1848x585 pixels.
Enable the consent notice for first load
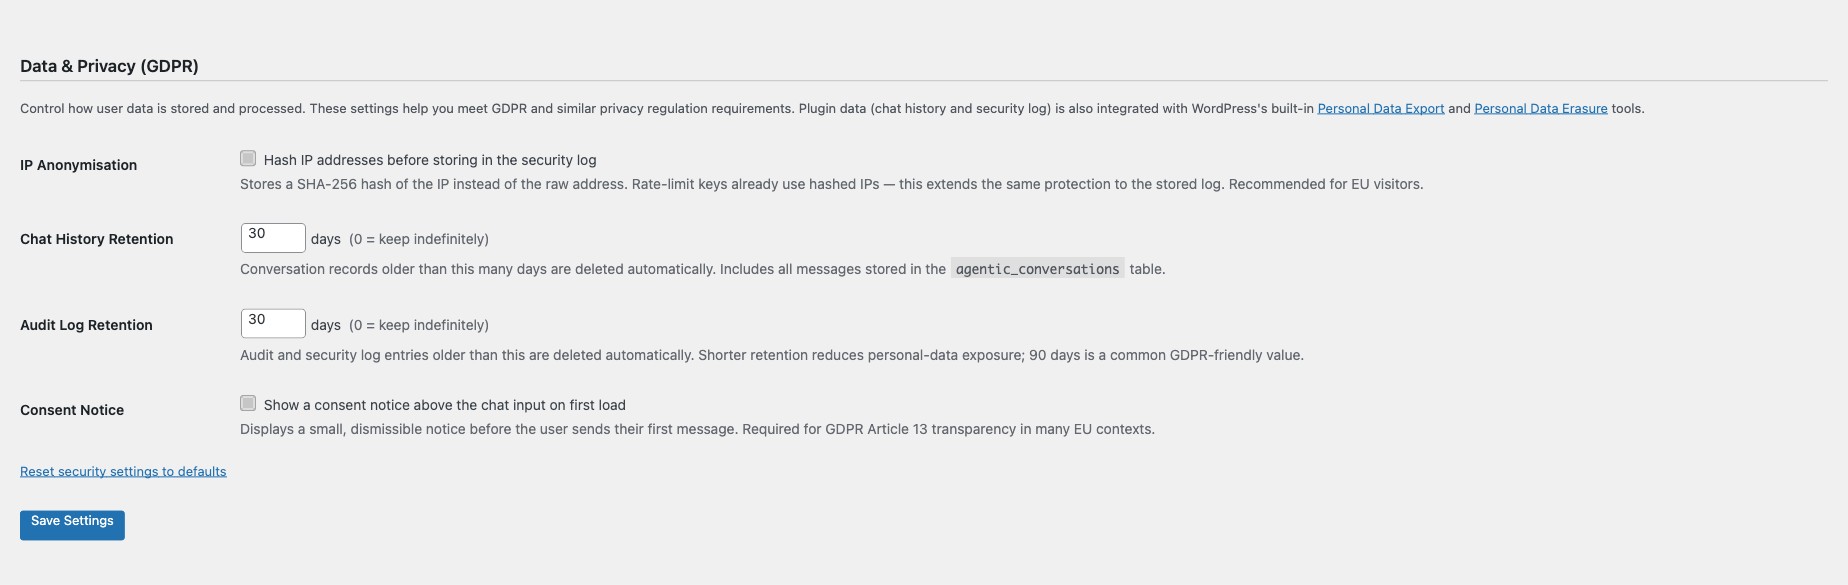(x=248, y=402)
